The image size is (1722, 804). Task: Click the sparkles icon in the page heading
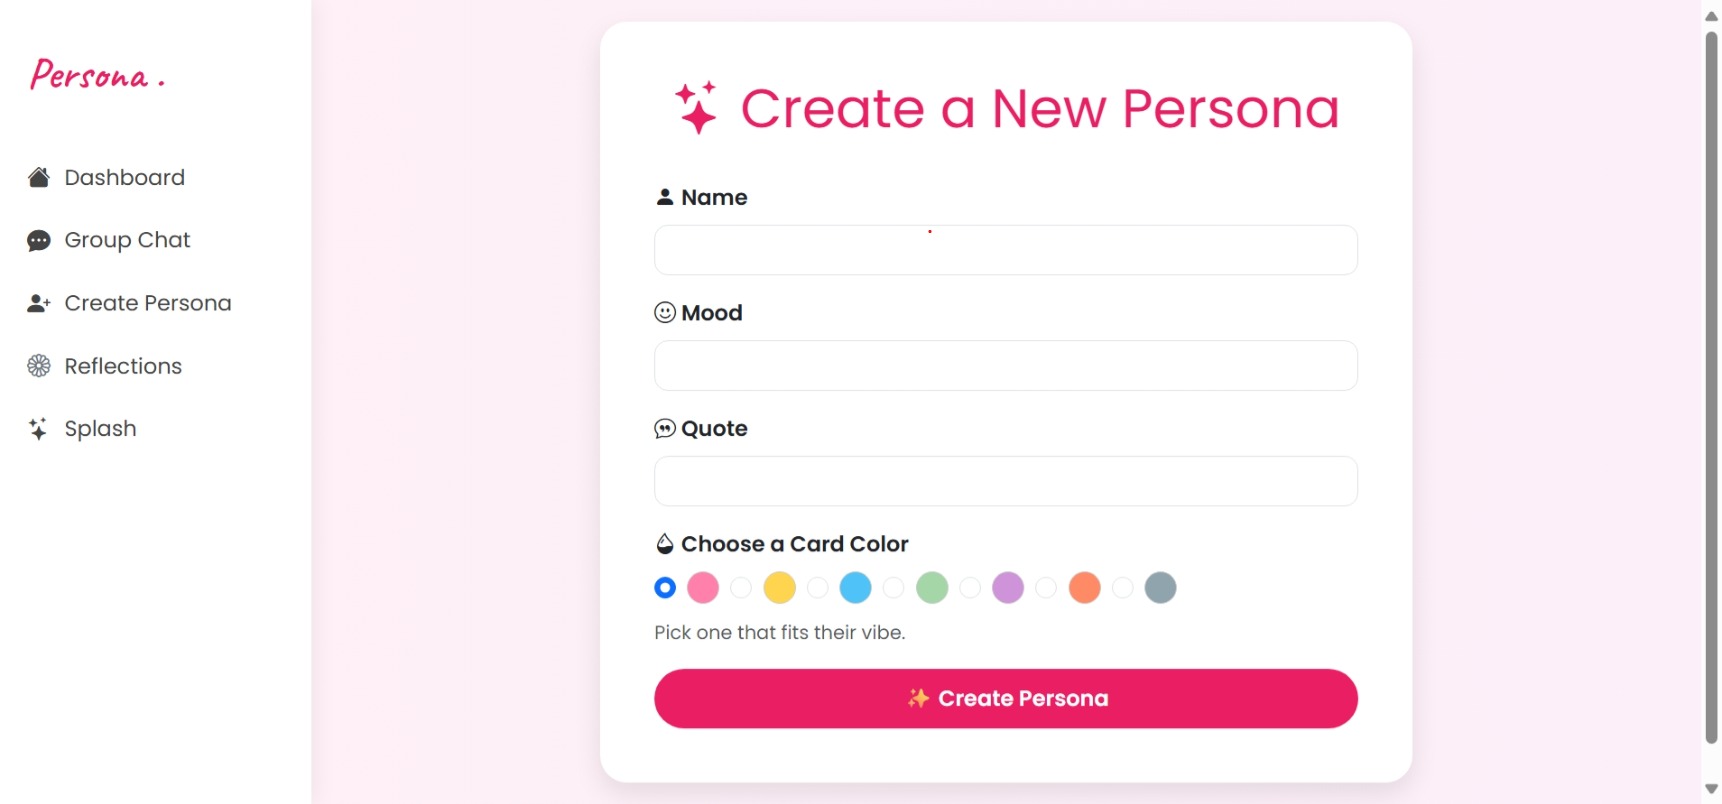697,108
